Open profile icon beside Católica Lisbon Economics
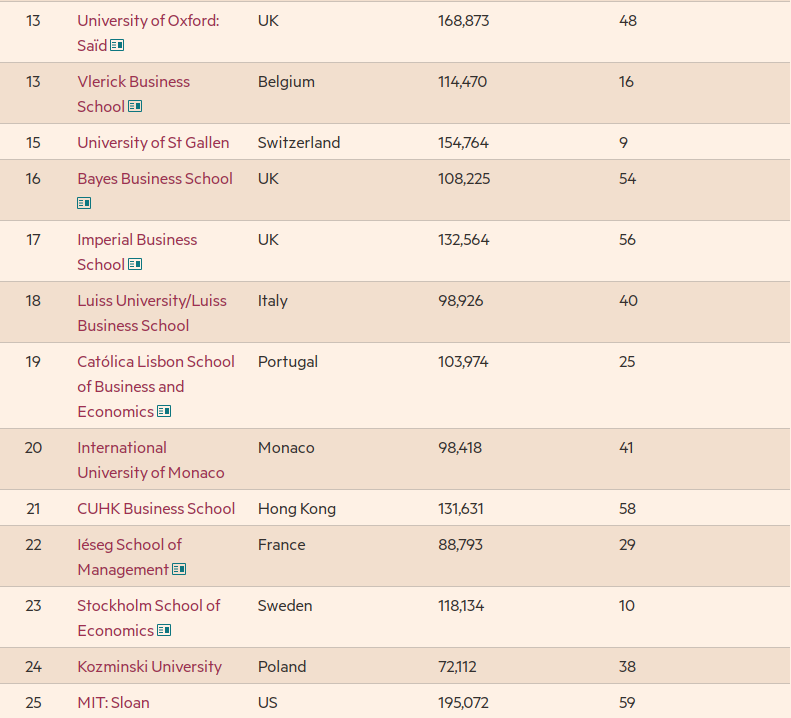This screenshot has width=791, height=718. coord(164,412)
